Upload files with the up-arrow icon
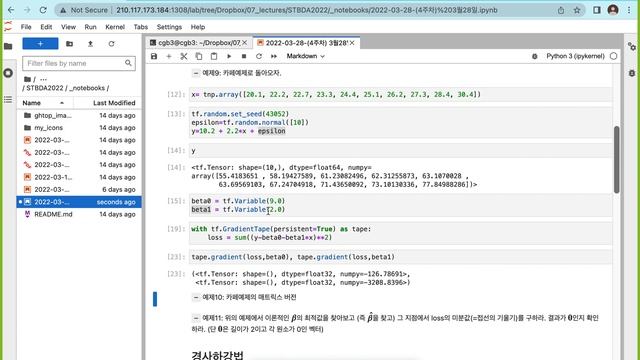Image resolution: width=640 pixels, height=360 pixels. (x=90, y=44)
